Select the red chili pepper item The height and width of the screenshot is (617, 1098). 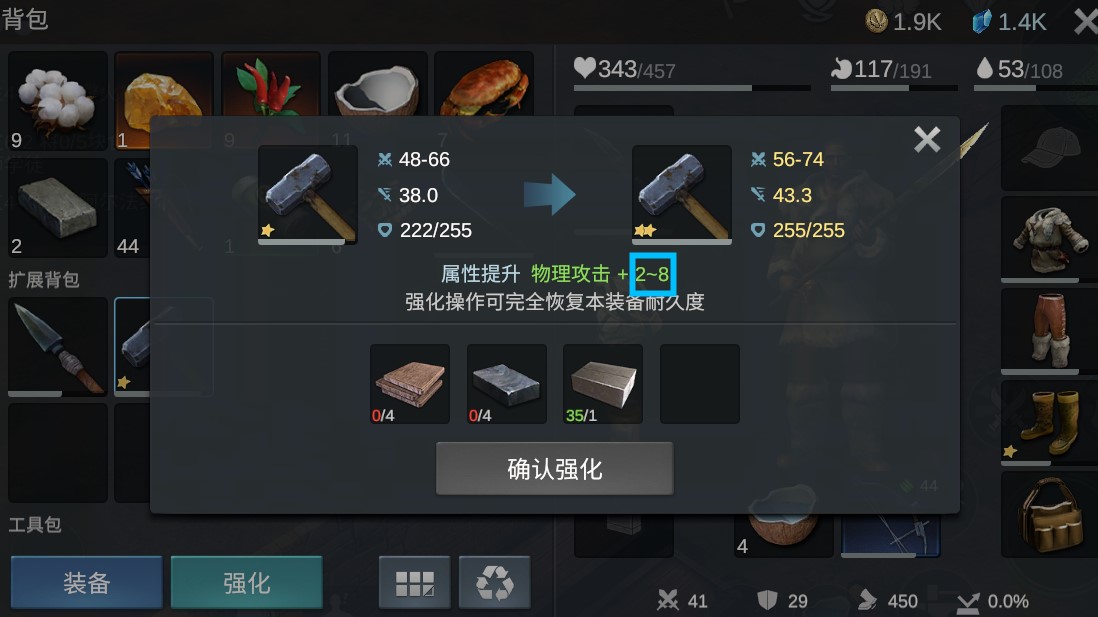[x=271, y=84]
